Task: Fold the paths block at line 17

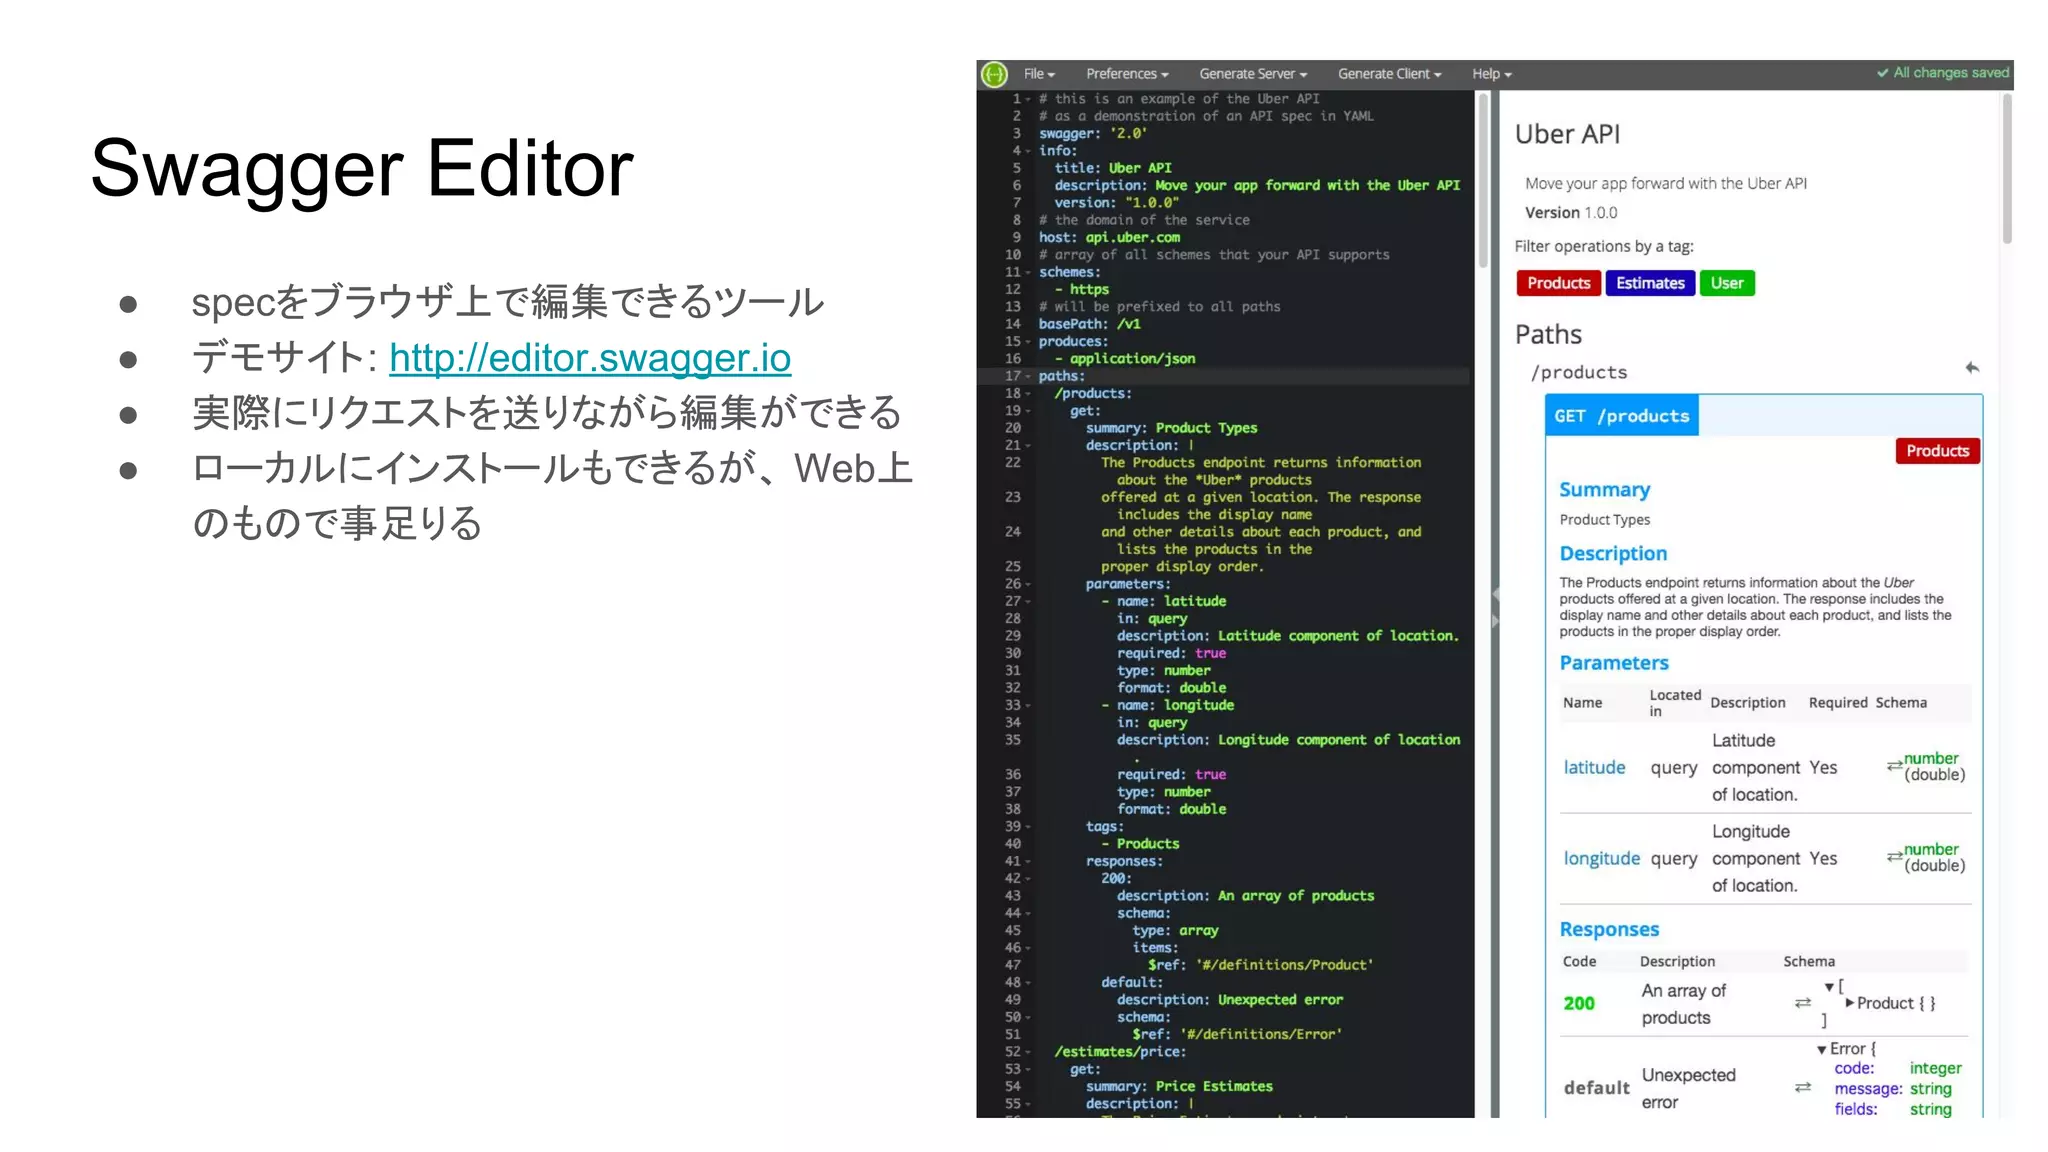Action: 1028,376
